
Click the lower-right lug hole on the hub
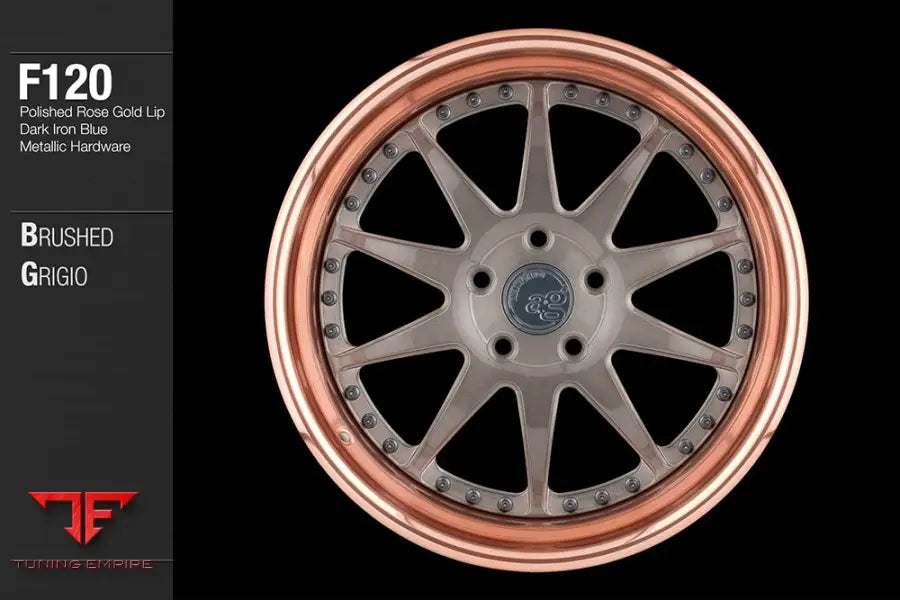tap(572, 345)
